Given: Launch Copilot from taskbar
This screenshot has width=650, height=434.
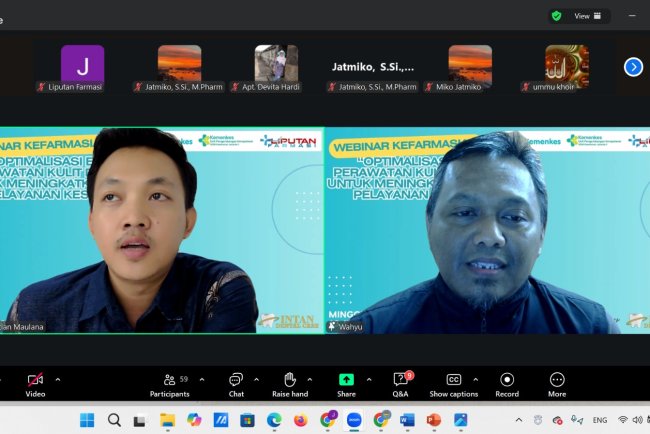Looking at the screenshot, I should click(194, 420).
